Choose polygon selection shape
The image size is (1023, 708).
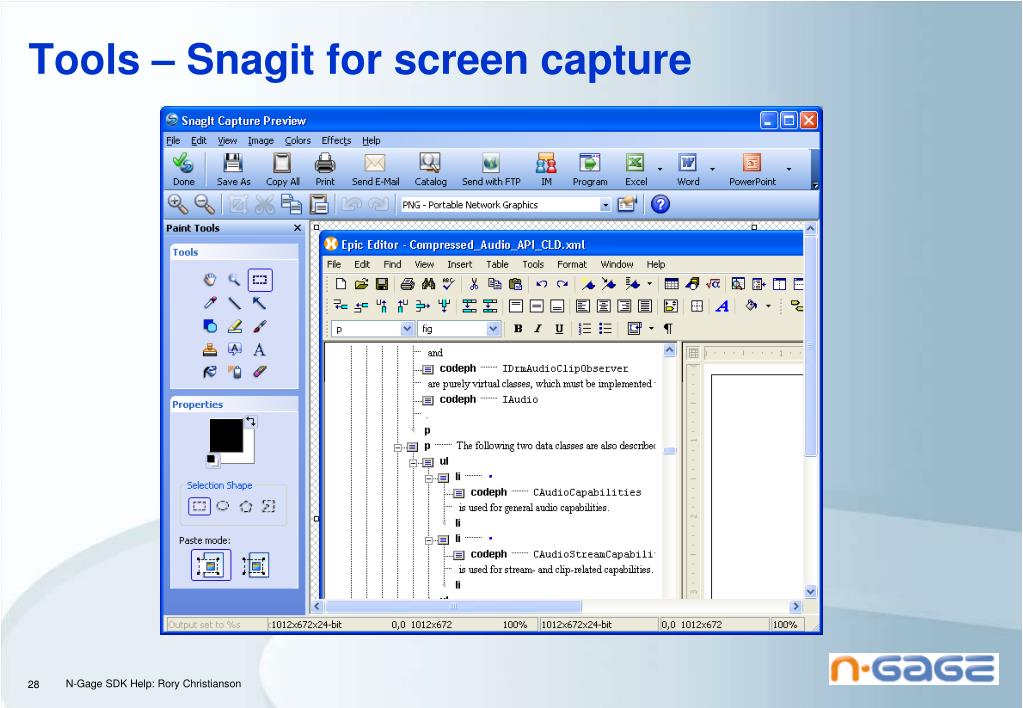pos(245,506)
